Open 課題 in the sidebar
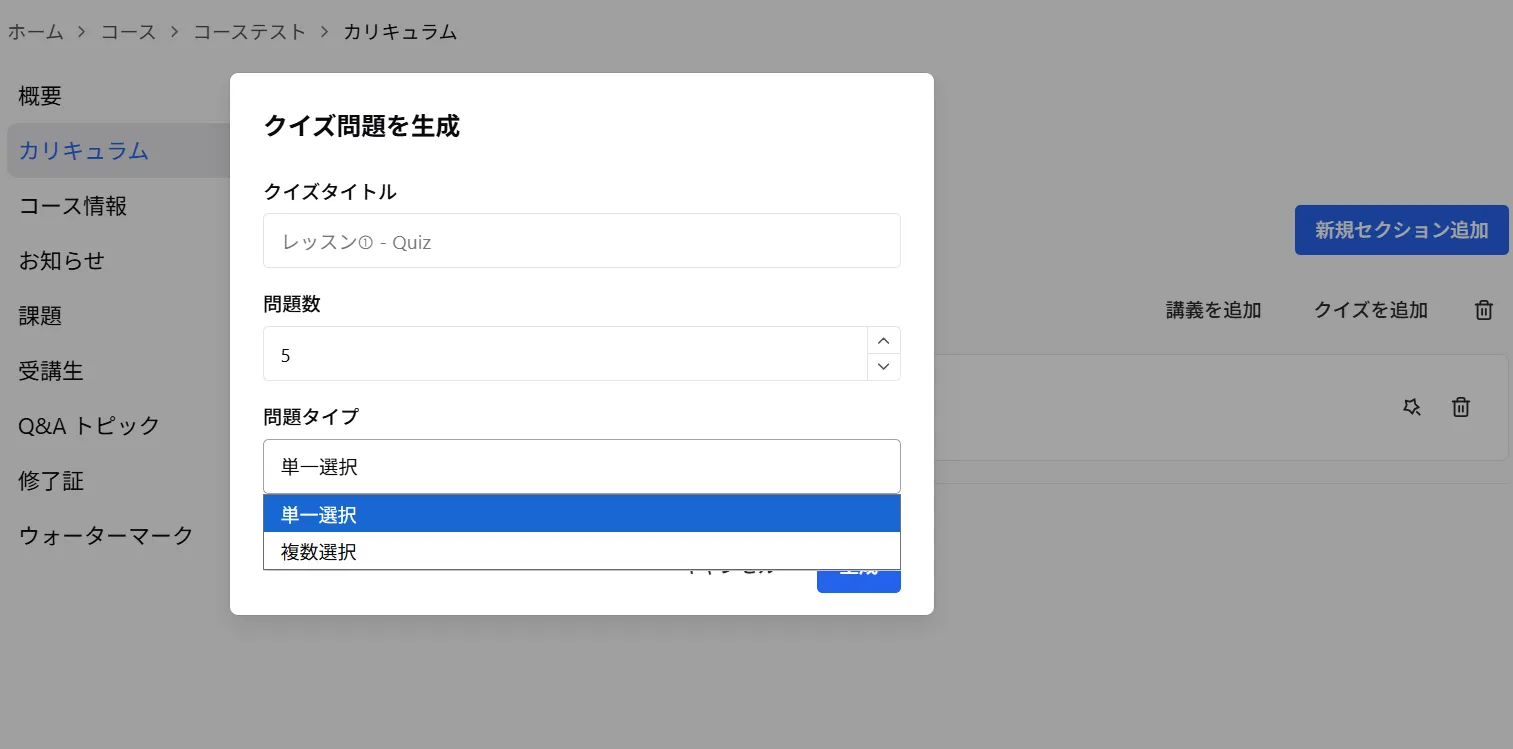 (40, 316)
